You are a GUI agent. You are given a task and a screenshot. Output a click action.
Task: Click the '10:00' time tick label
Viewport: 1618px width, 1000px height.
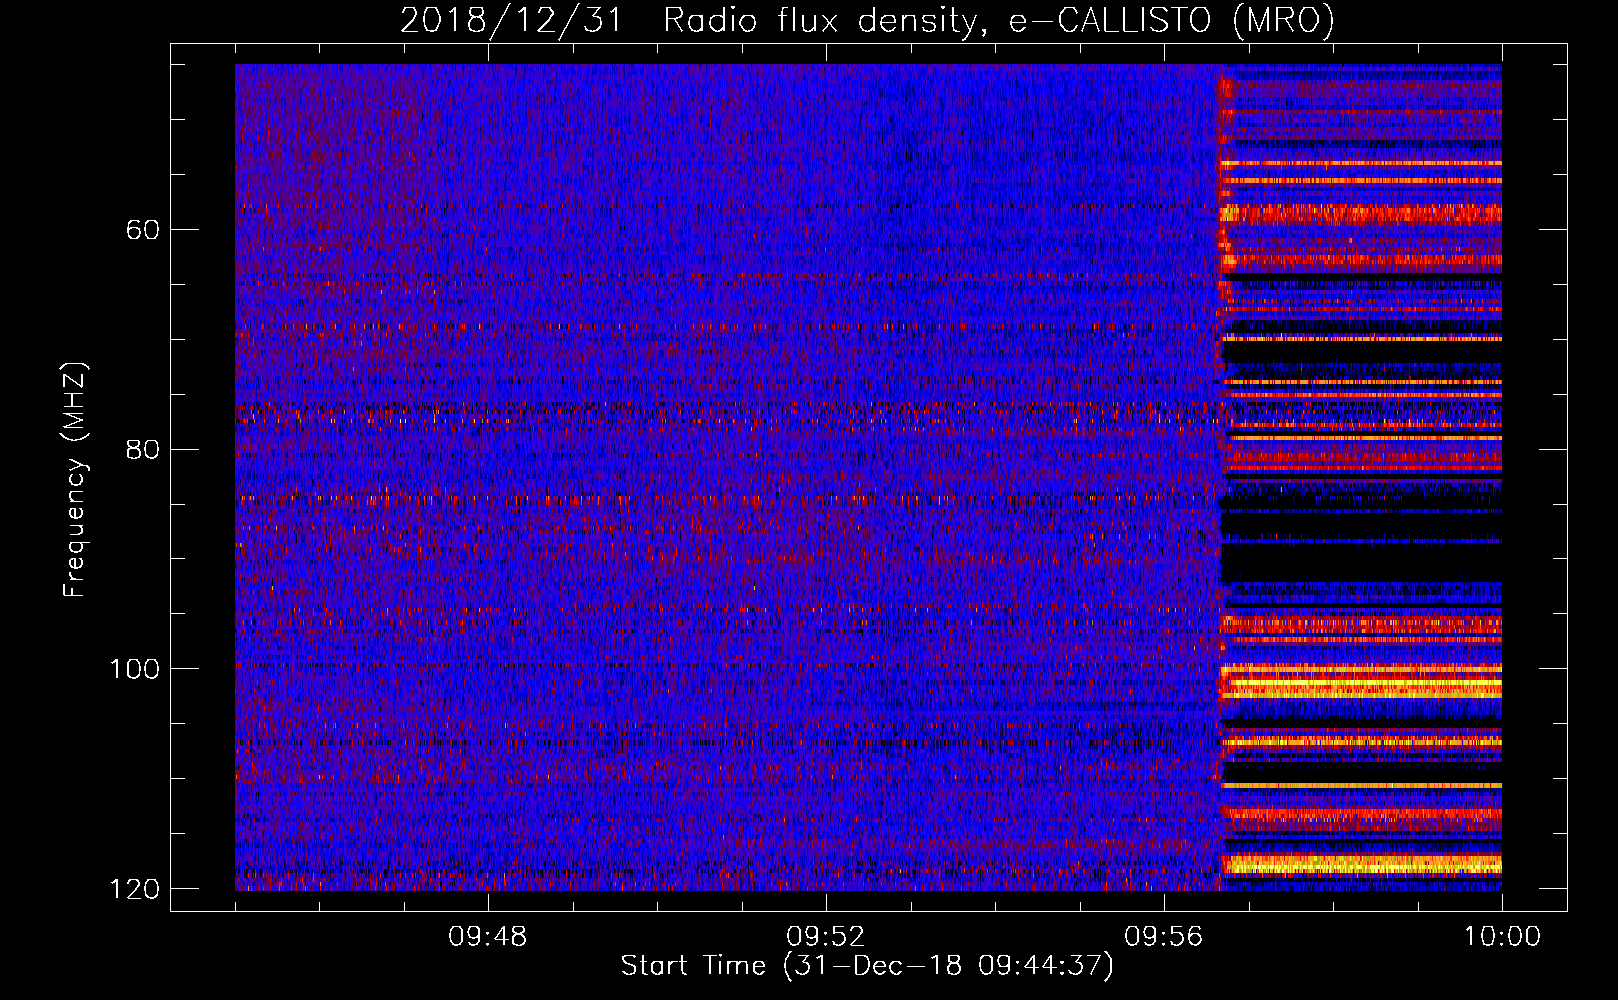point(1502,937)
